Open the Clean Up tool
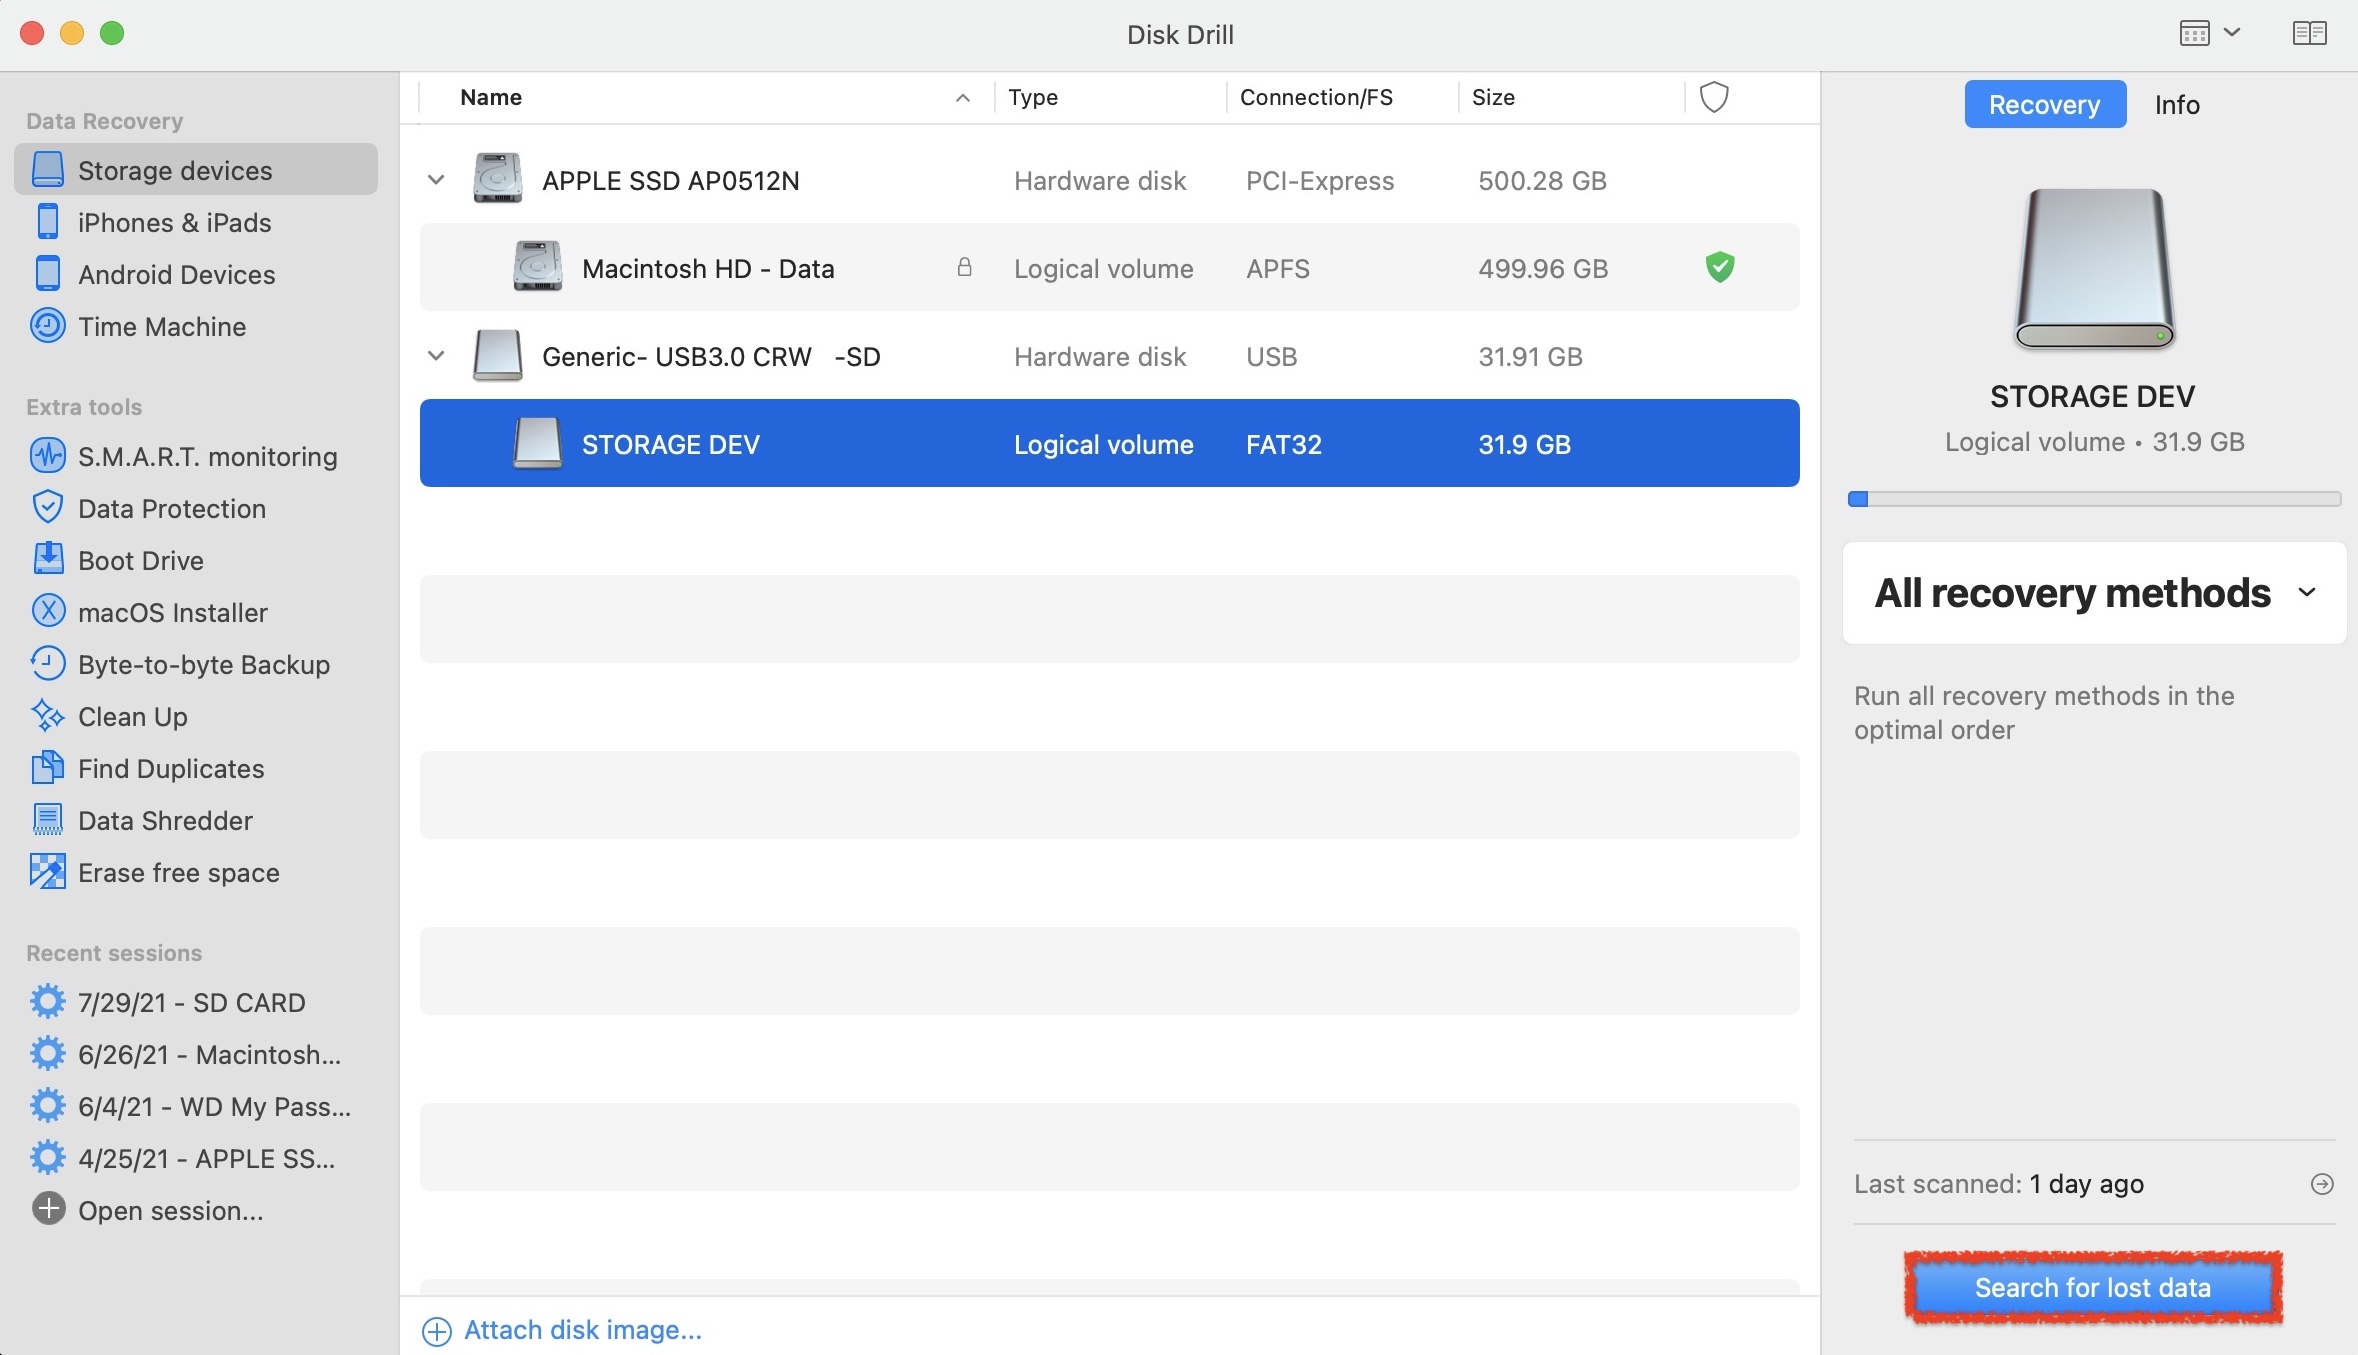This screenshot has height=1355, width=2358. point(132,717)
